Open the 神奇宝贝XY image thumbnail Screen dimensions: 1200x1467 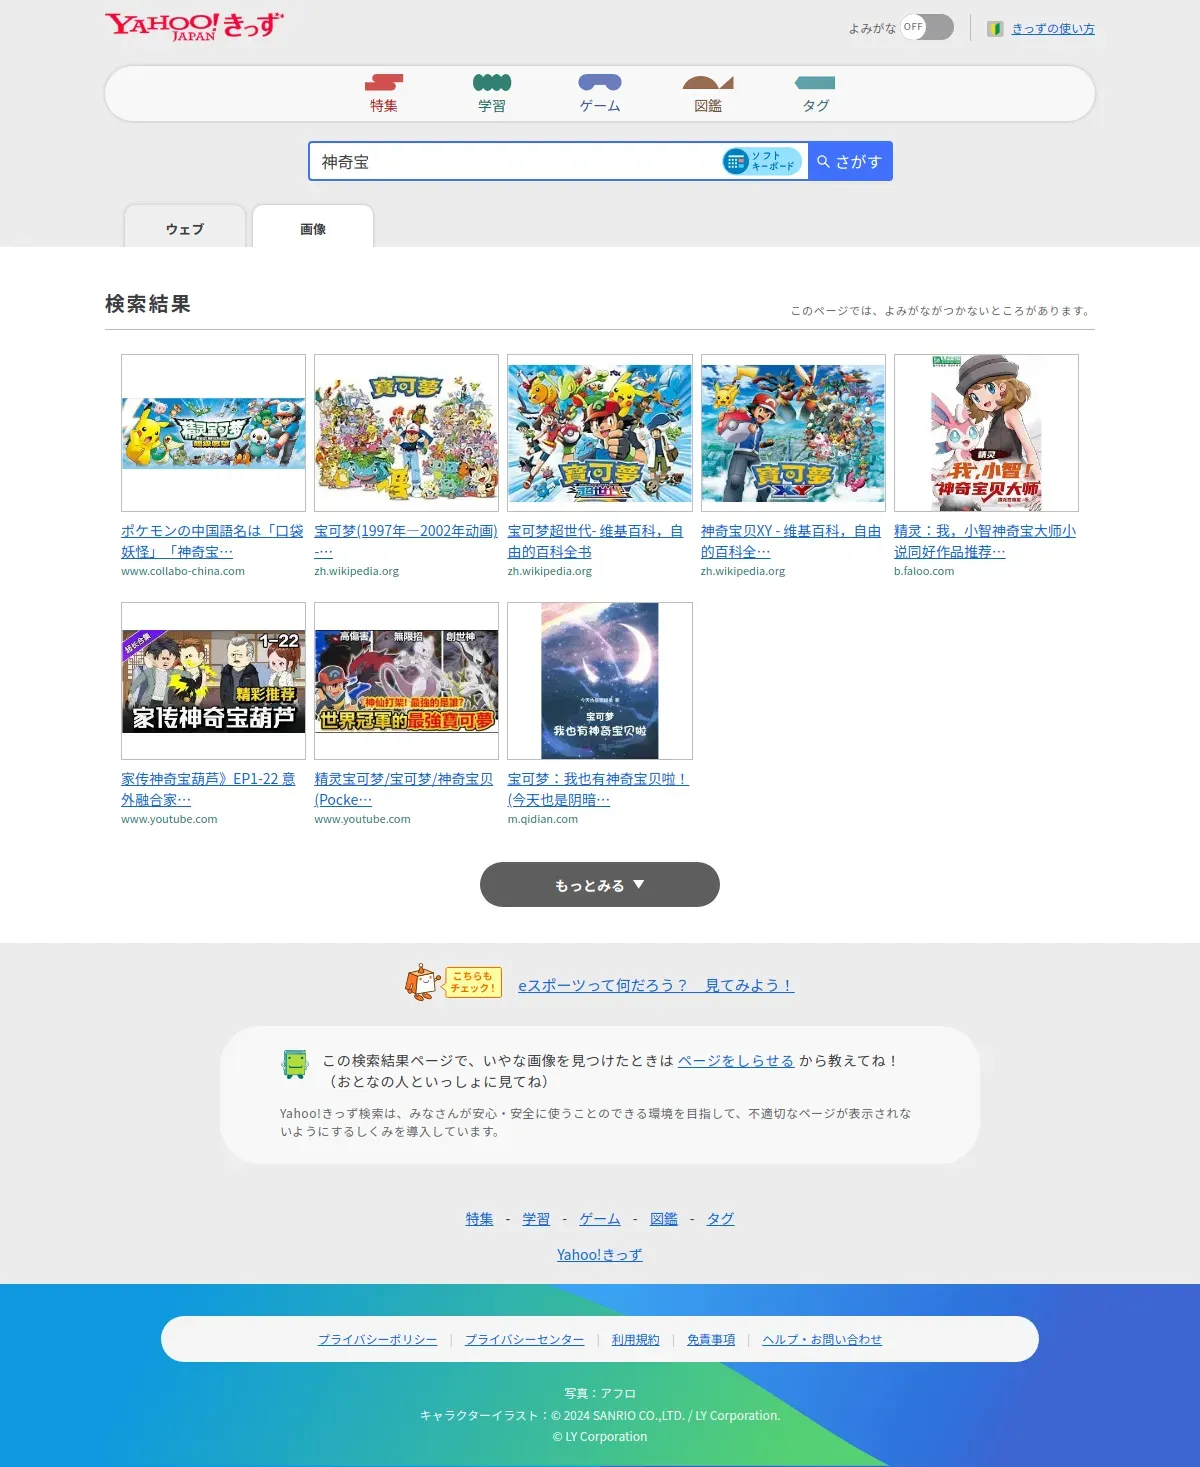tap(793, 433)
